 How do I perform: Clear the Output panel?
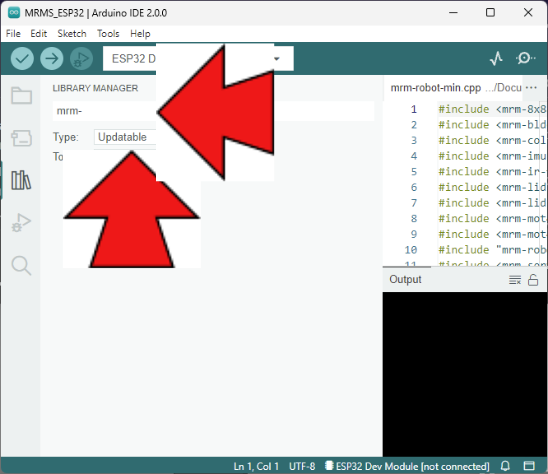(515, 280)
